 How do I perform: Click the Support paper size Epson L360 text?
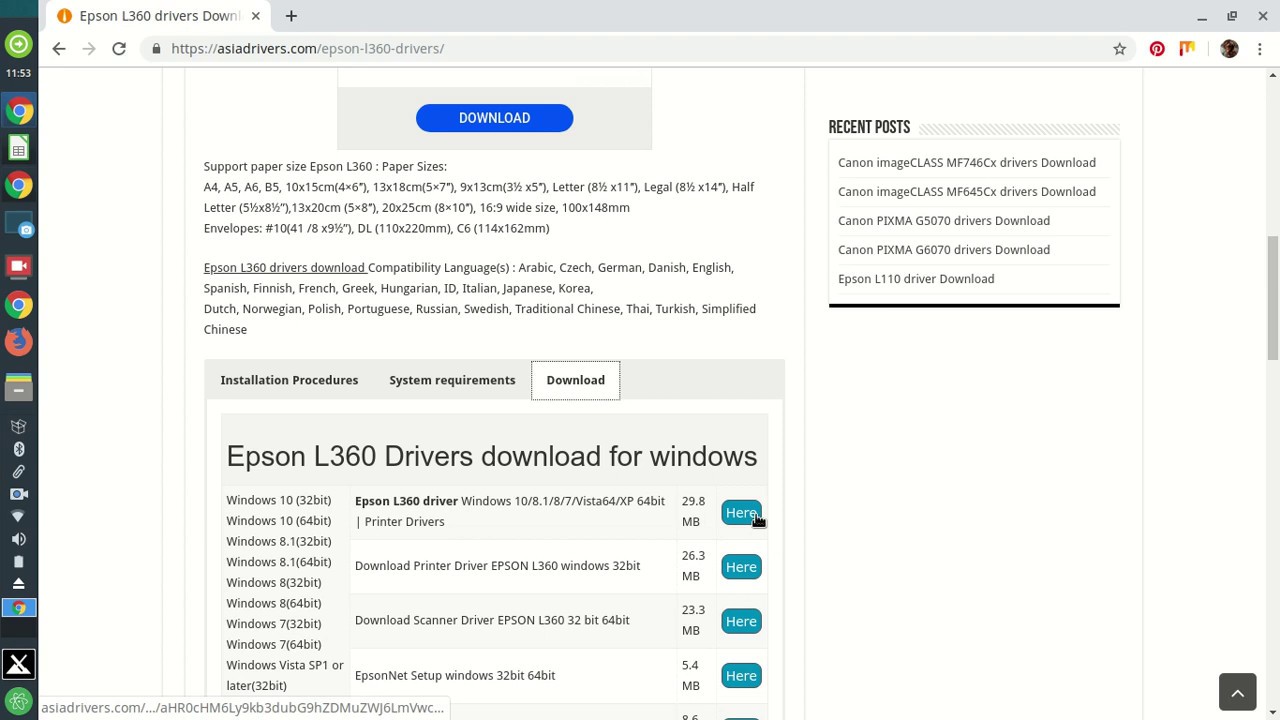point(325,166)
